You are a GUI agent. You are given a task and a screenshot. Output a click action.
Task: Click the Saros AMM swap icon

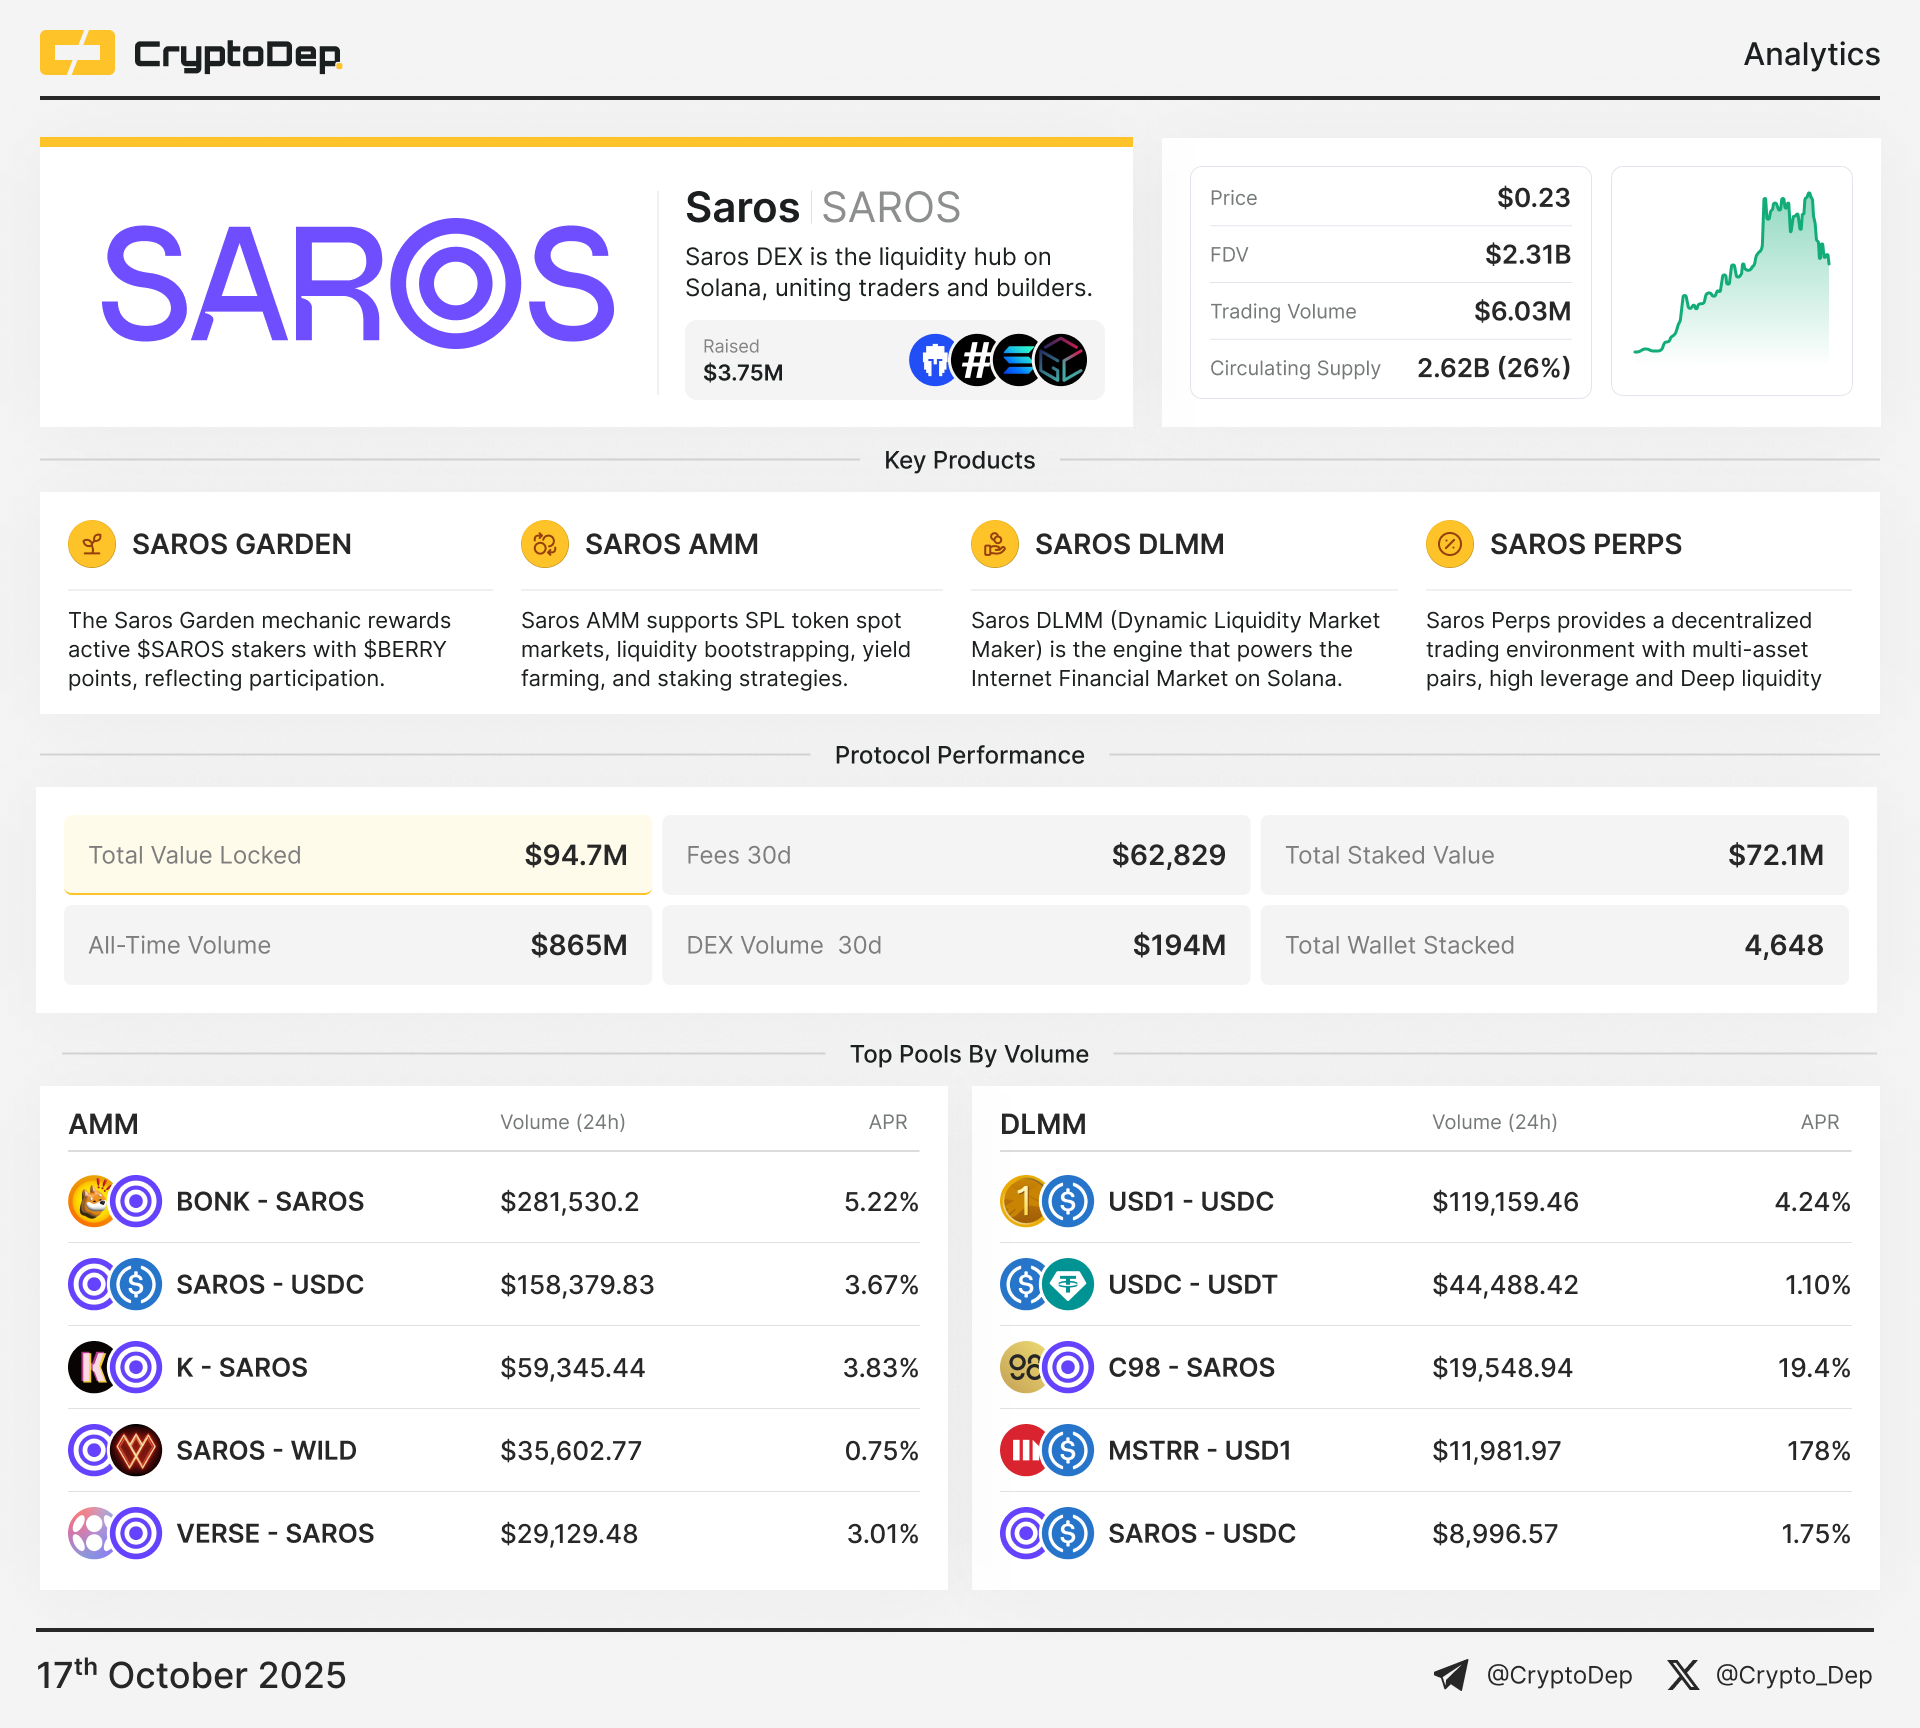tap(545, 544)
